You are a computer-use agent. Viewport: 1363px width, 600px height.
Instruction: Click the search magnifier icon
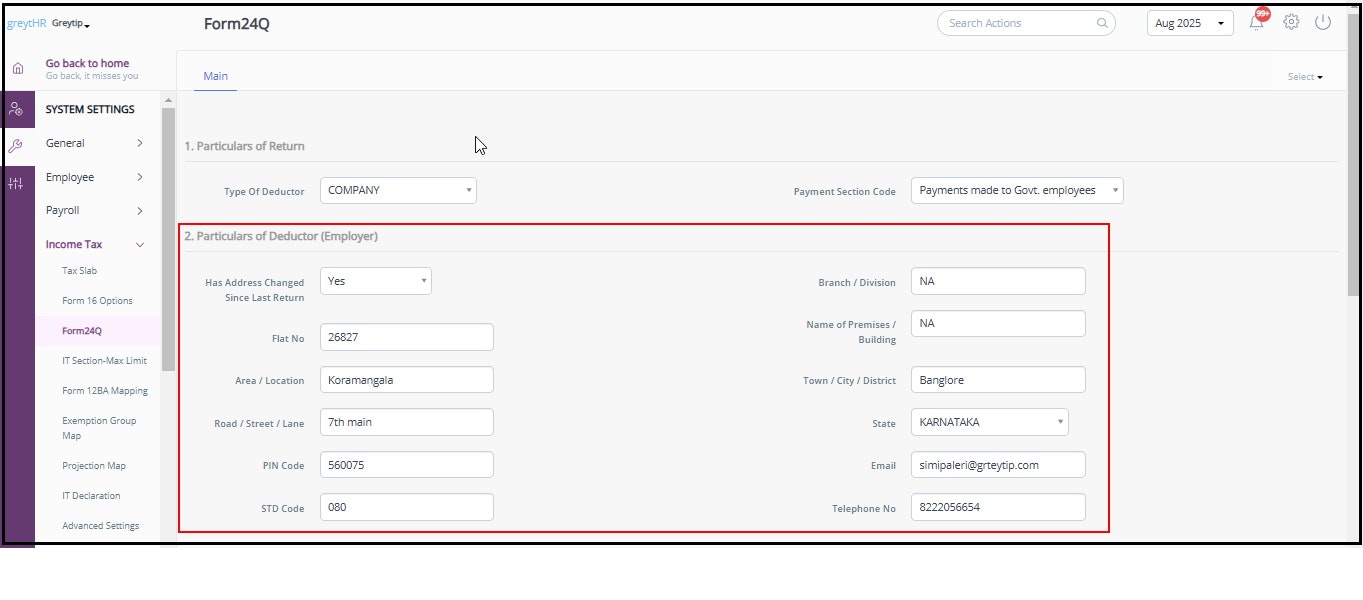tap(1102, 23)
